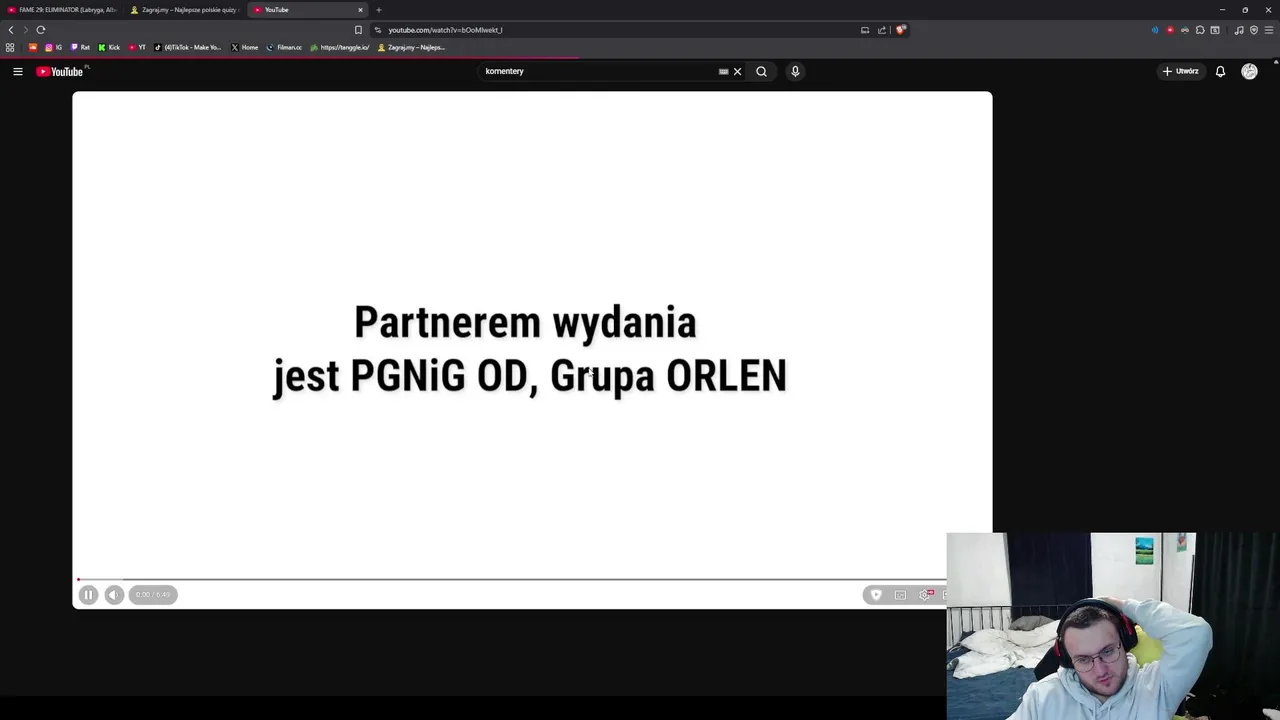
Task: Seek on the video progress bar
Action: point(512,579)
